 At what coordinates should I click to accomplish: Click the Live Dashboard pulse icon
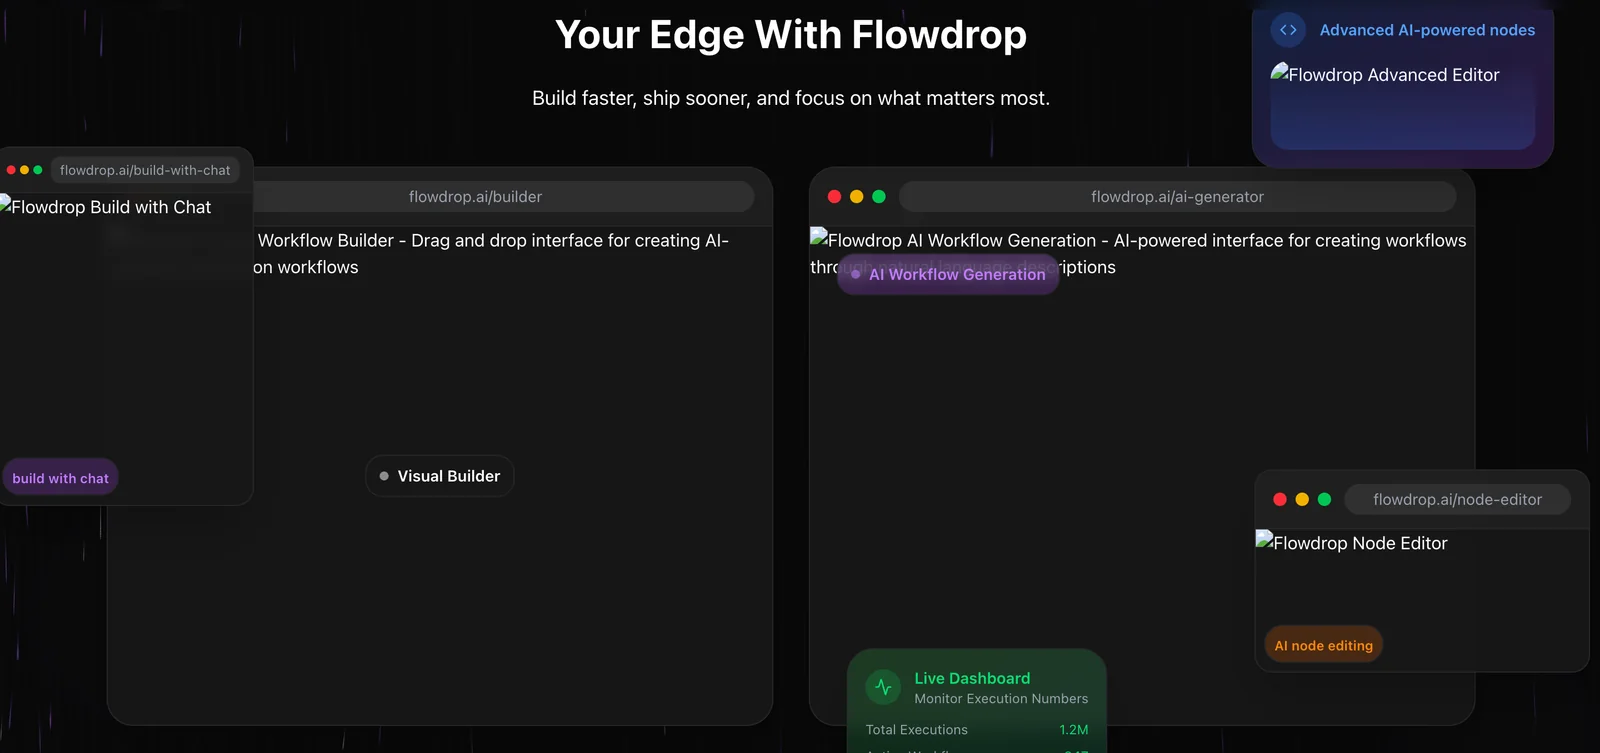point(883,687)
